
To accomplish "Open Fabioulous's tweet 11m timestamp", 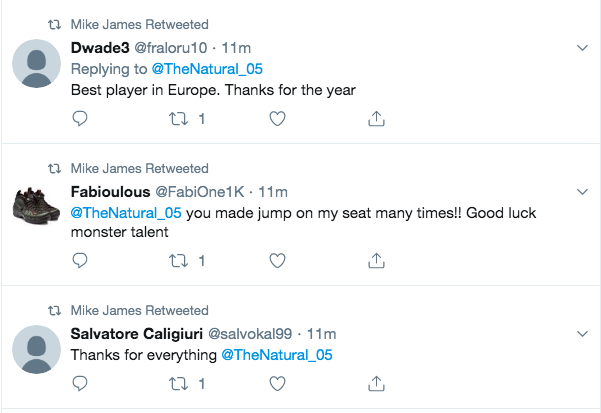I will coord(273,190).
